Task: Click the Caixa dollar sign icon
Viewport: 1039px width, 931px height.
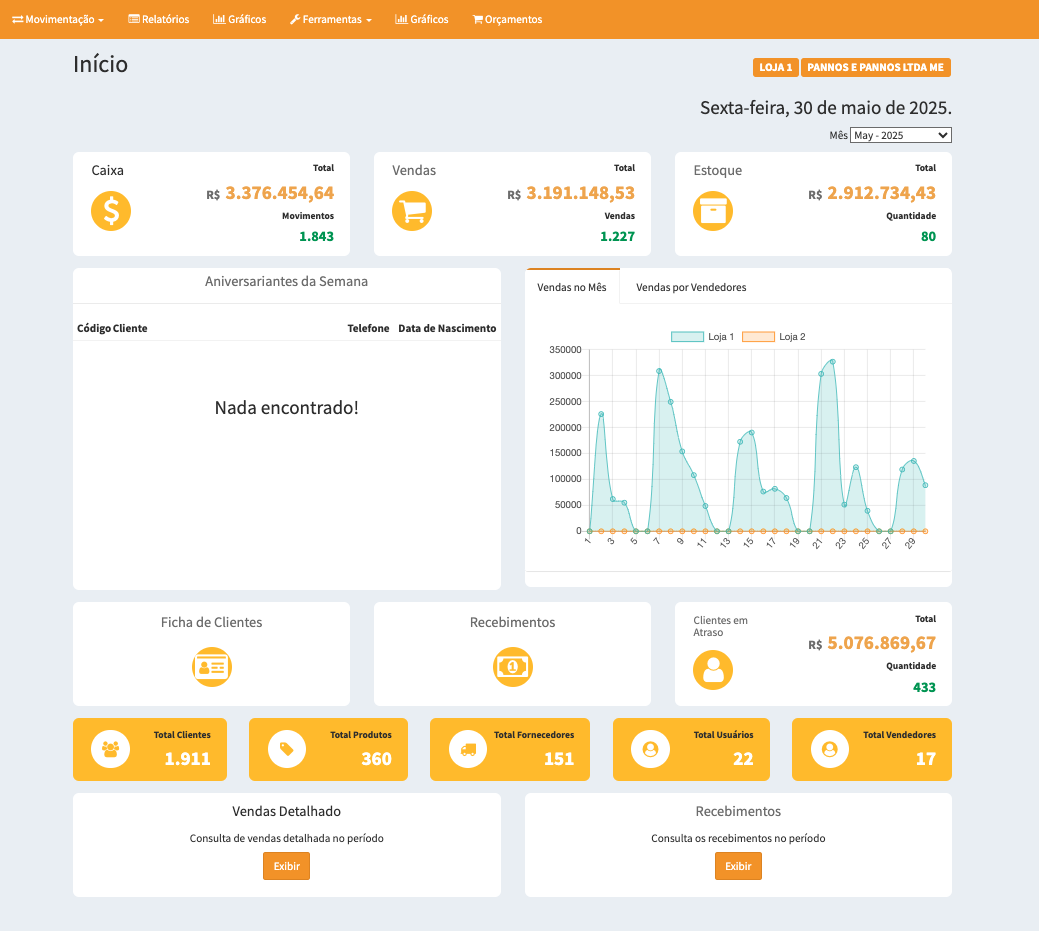Action: pos(111,211)
